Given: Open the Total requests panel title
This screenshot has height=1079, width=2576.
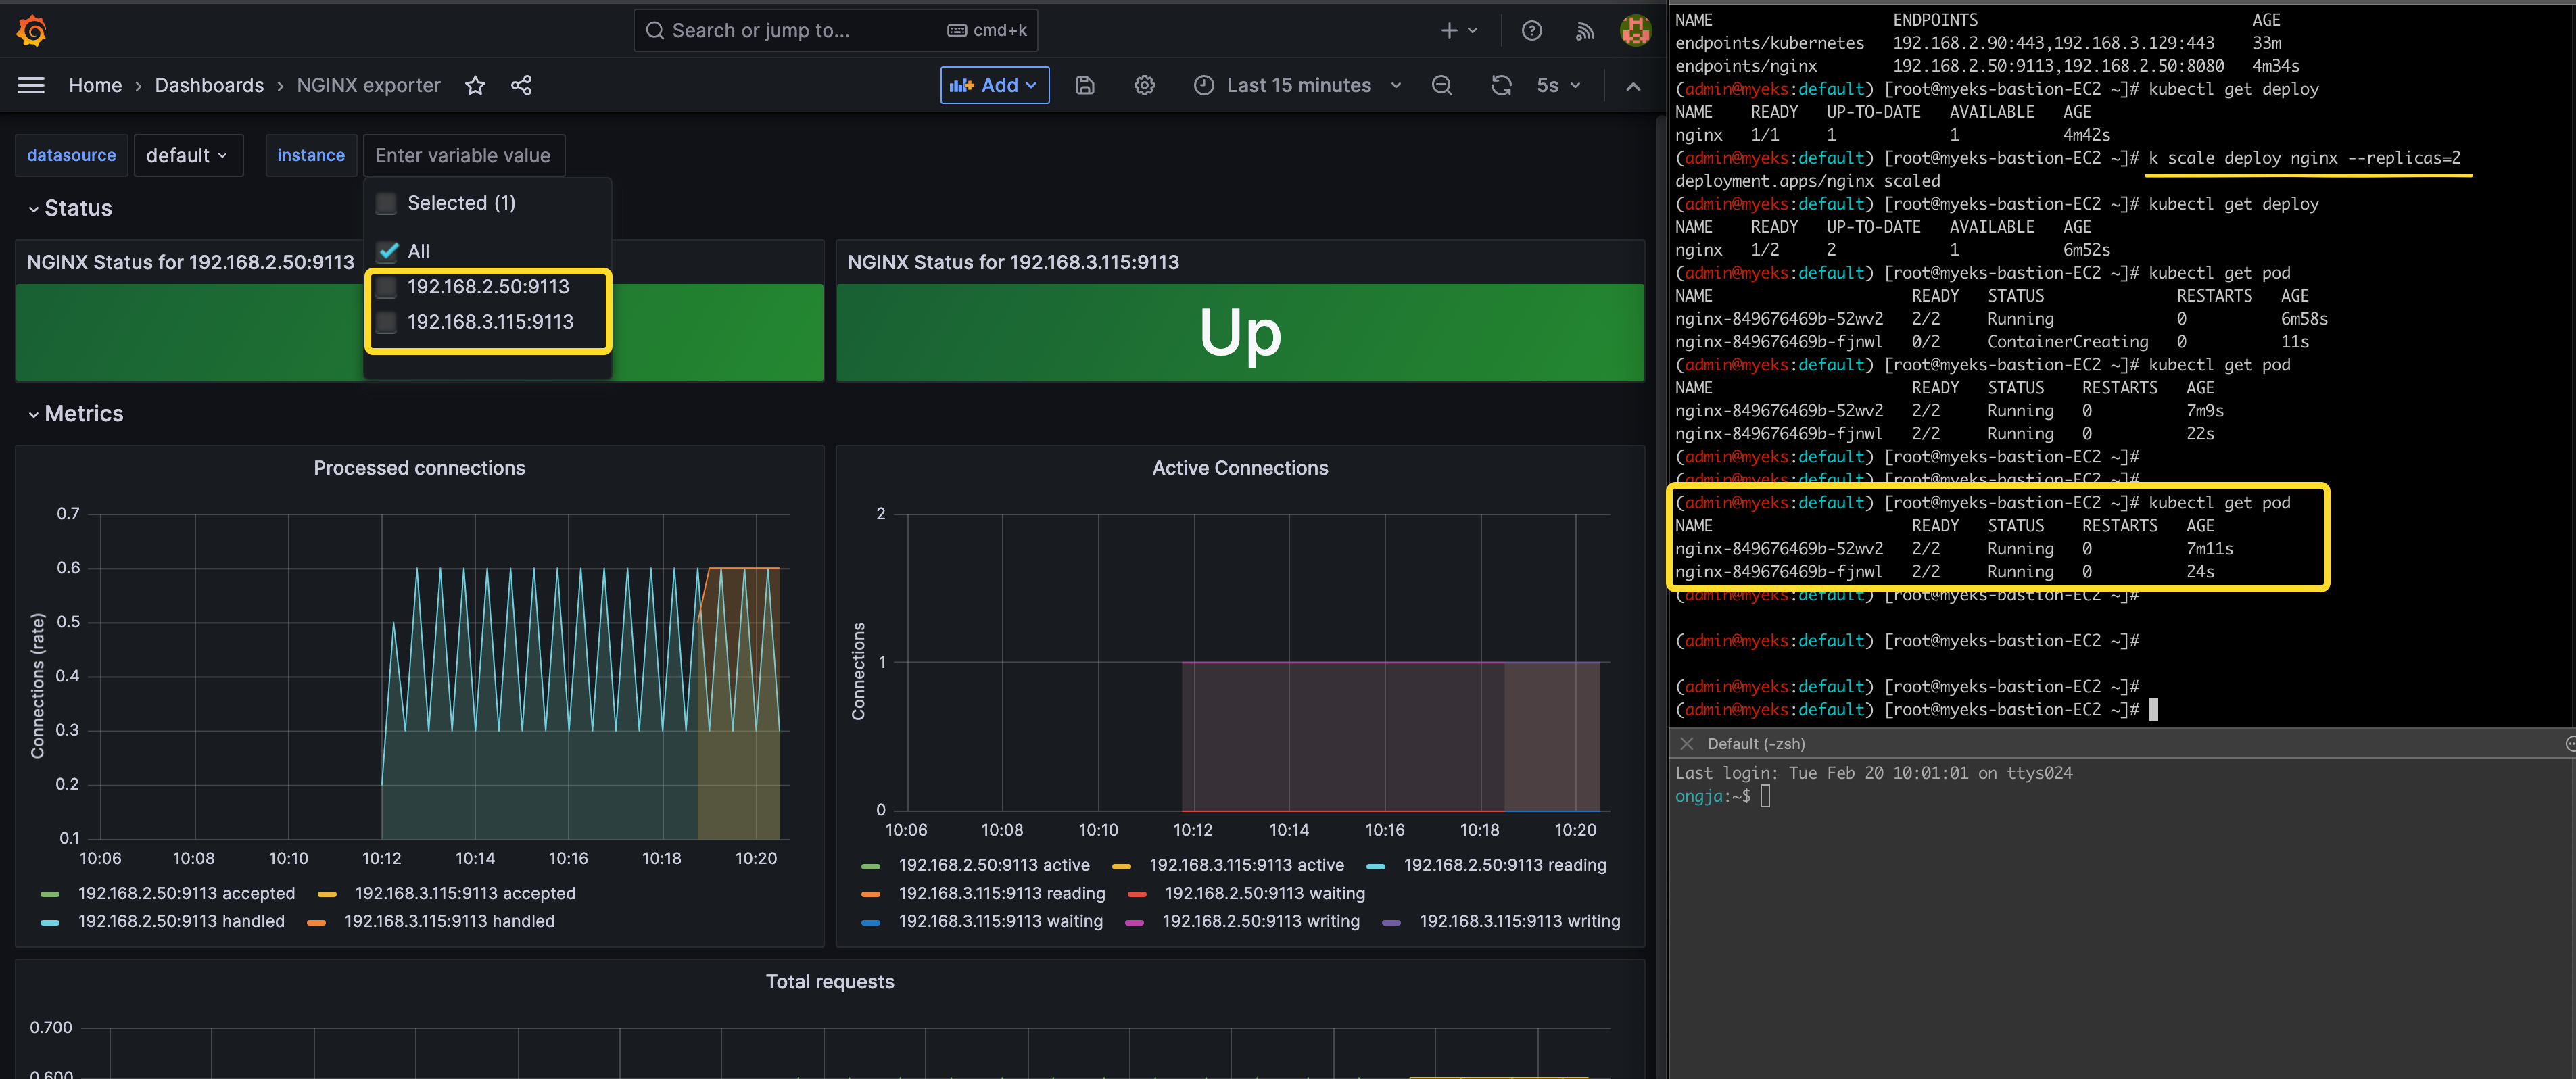Looking at the screenshot, I should [830, 982].
